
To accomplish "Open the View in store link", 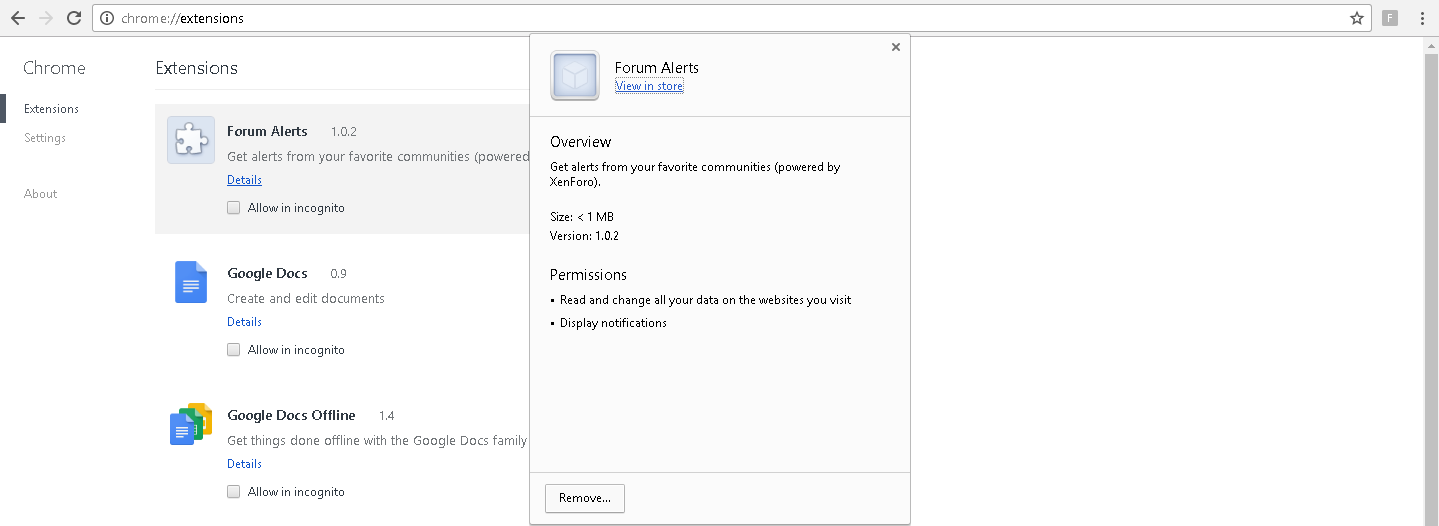I will 649,86.
